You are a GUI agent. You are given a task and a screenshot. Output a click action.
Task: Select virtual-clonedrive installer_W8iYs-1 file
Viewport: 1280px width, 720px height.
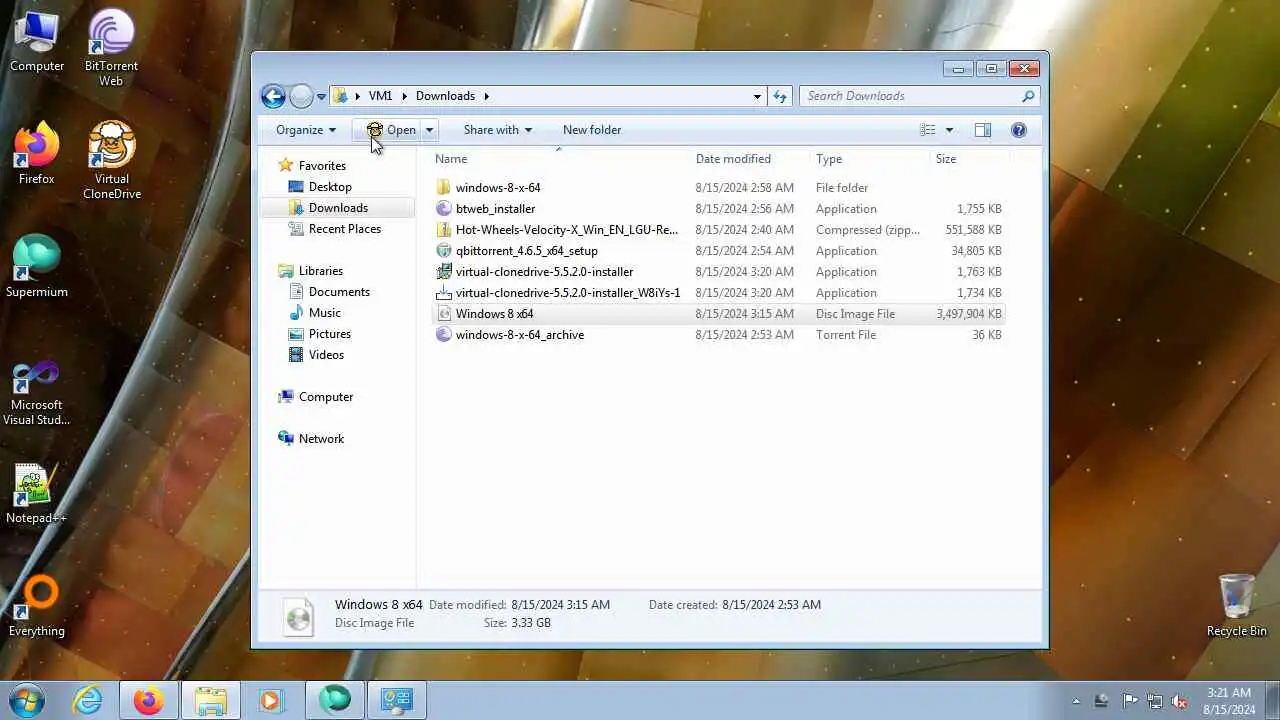(567, 293)
